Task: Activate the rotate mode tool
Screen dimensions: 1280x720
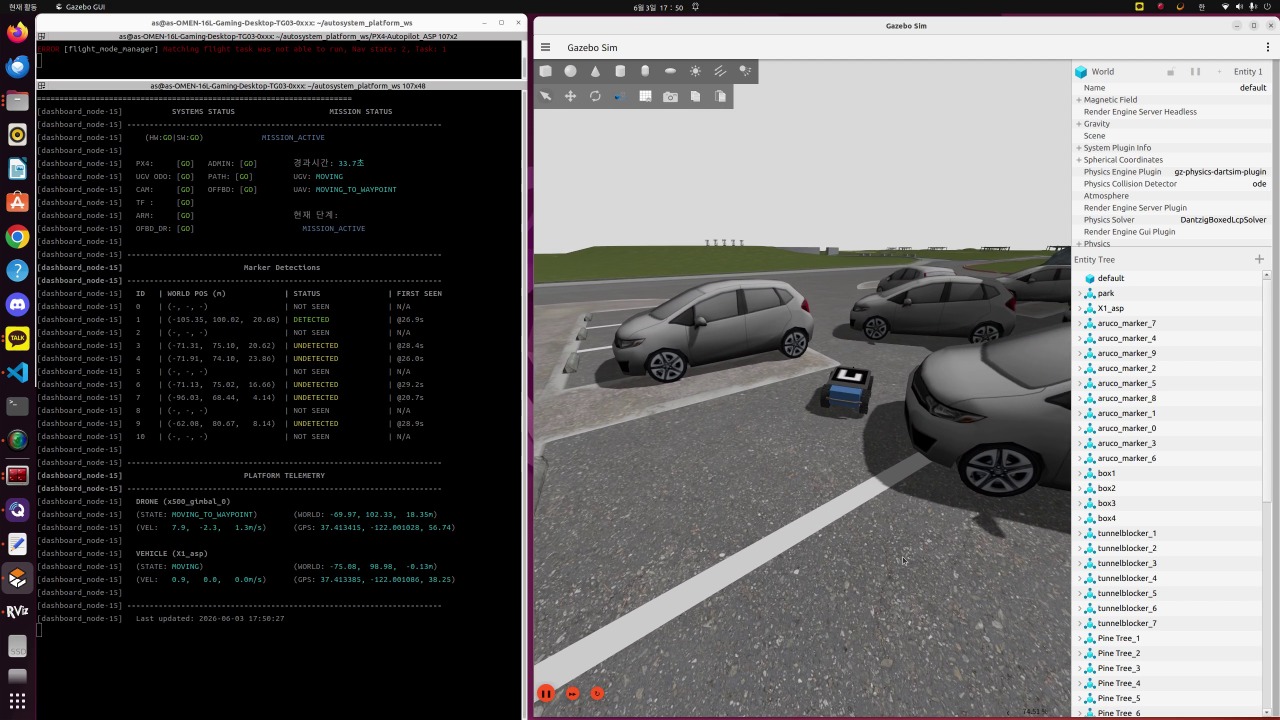Action: (595, 96)
